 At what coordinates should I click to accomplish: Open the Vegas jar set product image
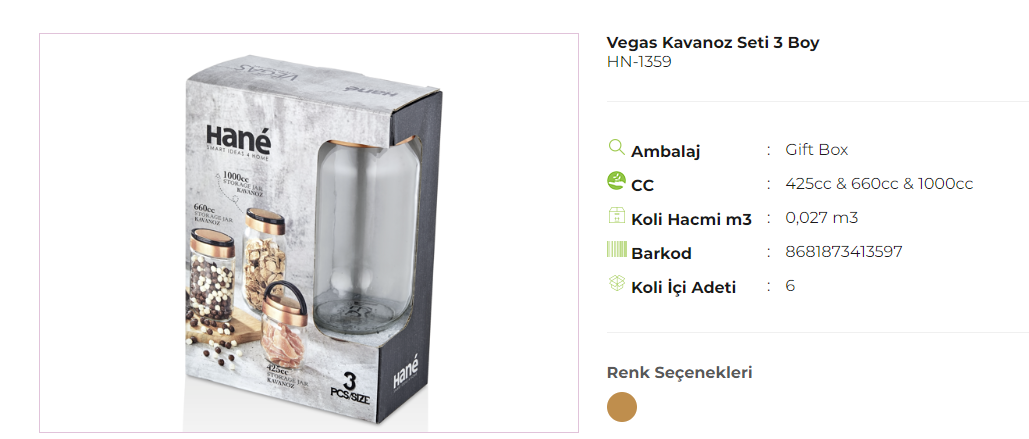coord(308,233)
